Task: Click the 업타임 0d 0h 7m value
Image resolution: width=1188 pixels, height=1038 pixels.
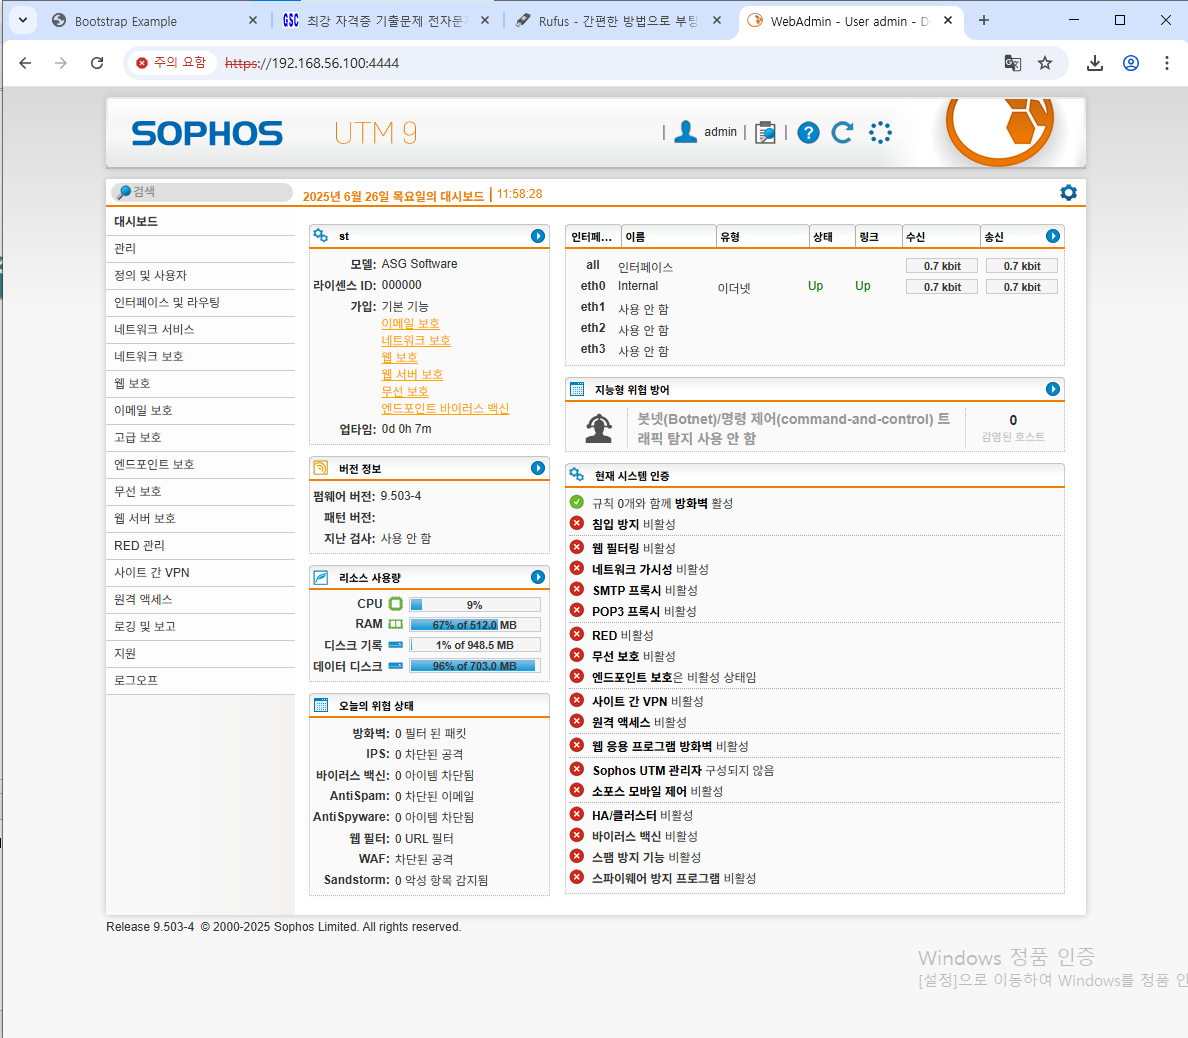Action: (406, 429)
